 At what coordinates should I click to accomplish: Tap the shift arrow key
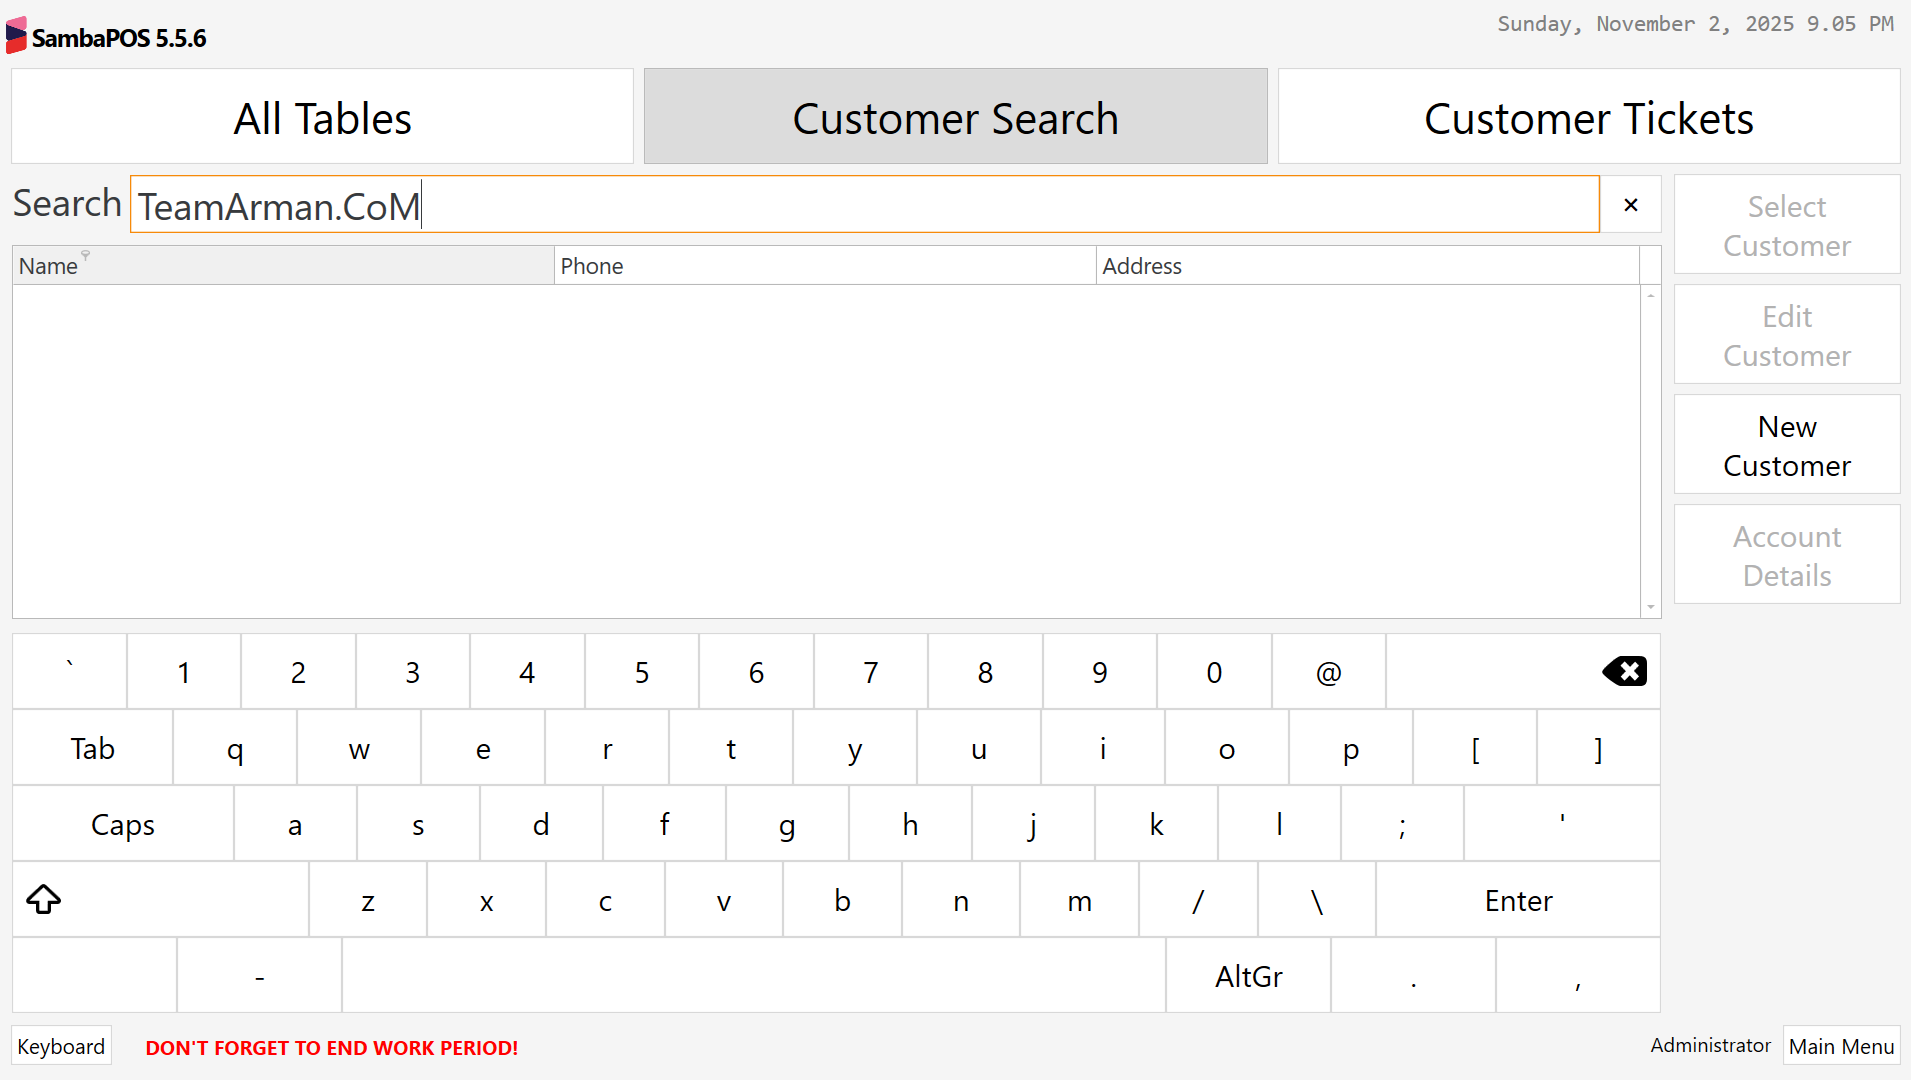(161, 900)
